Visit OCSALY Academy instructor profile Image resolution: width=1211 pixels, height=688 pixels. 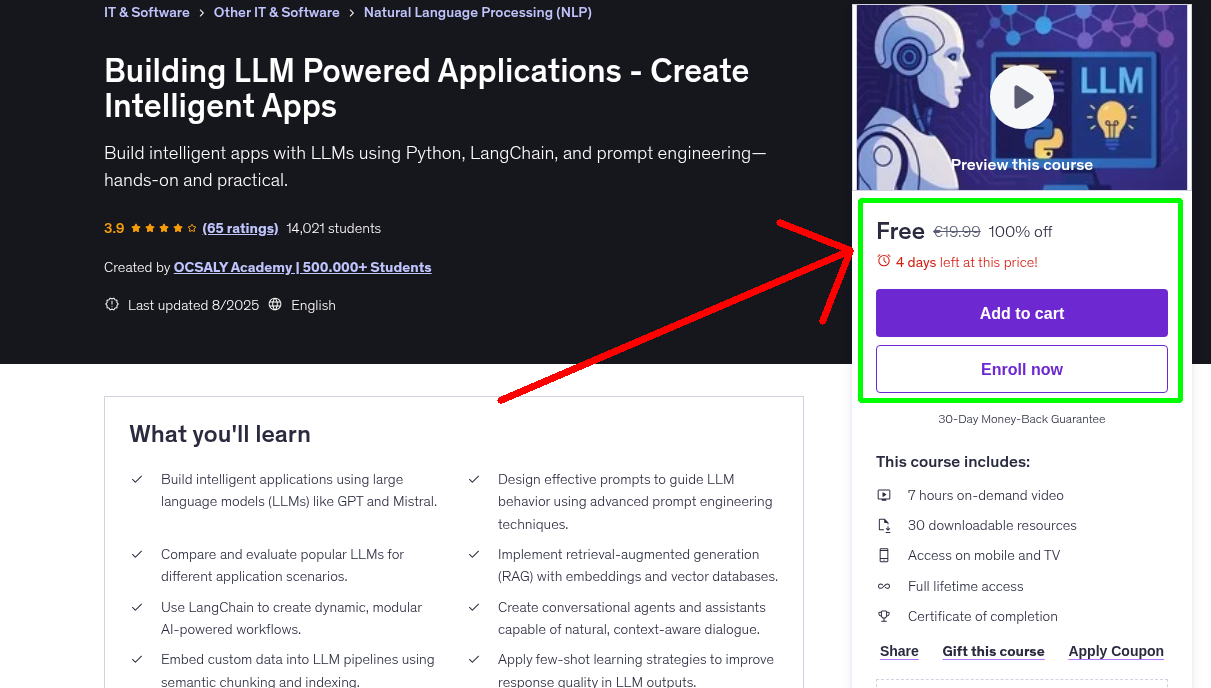pyautogui.click(x=302, y=267)
